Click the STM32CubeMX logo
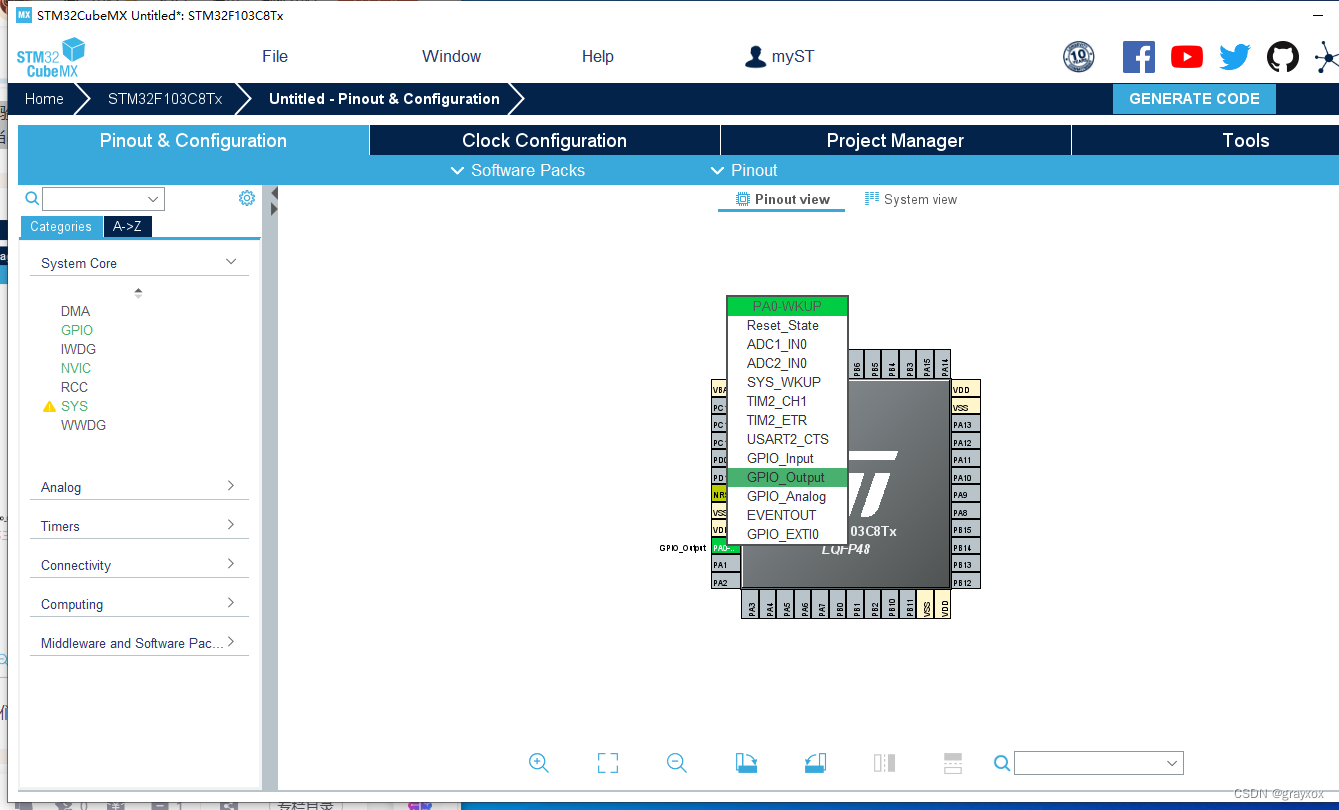The width and height of the screenshot is (1339, 810). [x=51, y=57]
